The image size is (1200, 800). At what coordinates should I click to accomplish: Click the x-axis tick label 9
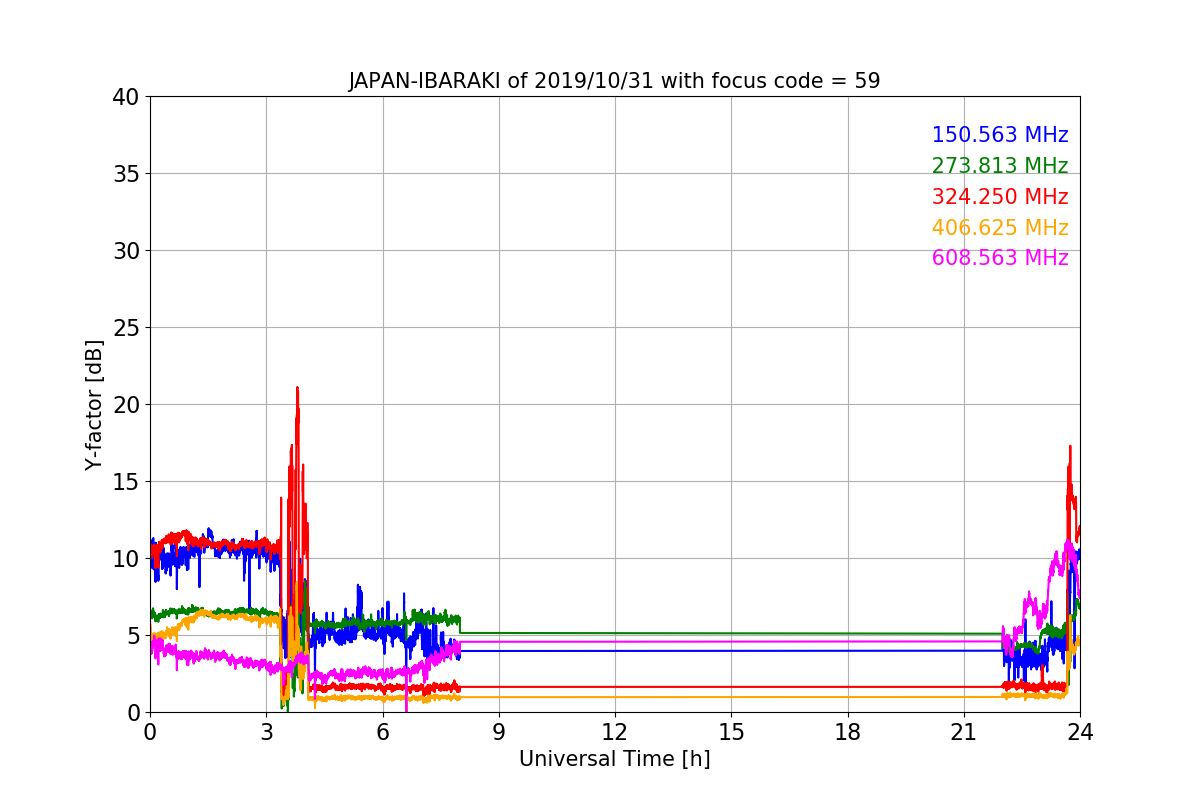click(x=499, y=732)
